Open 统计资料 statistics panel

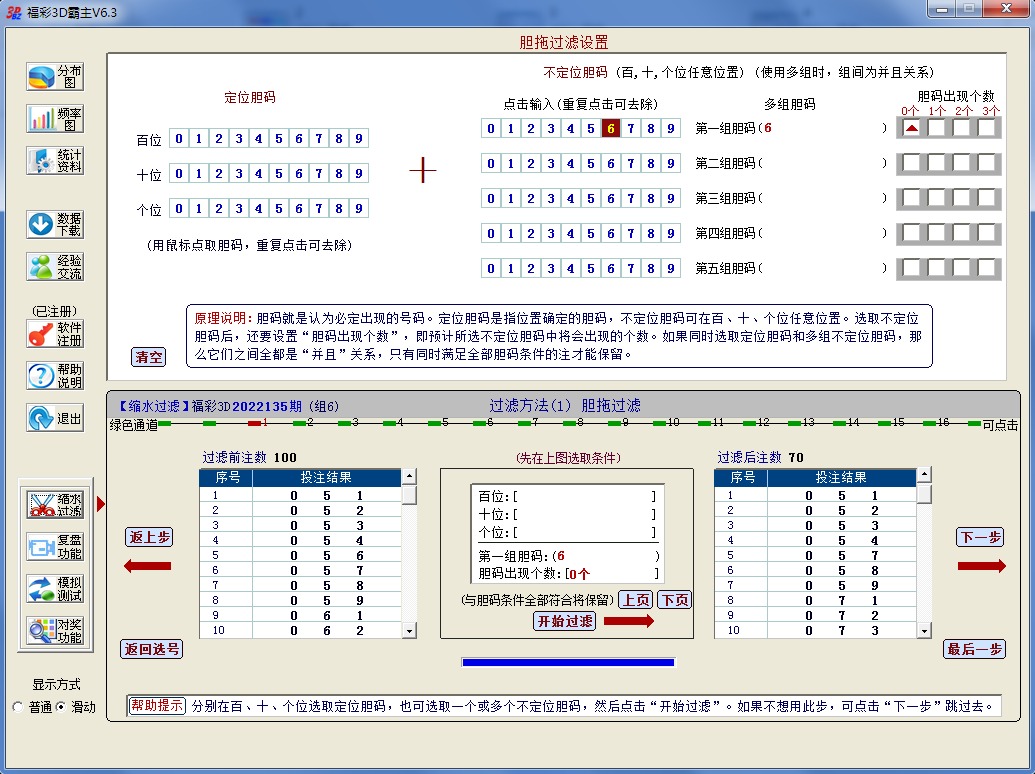pos(55,161)
